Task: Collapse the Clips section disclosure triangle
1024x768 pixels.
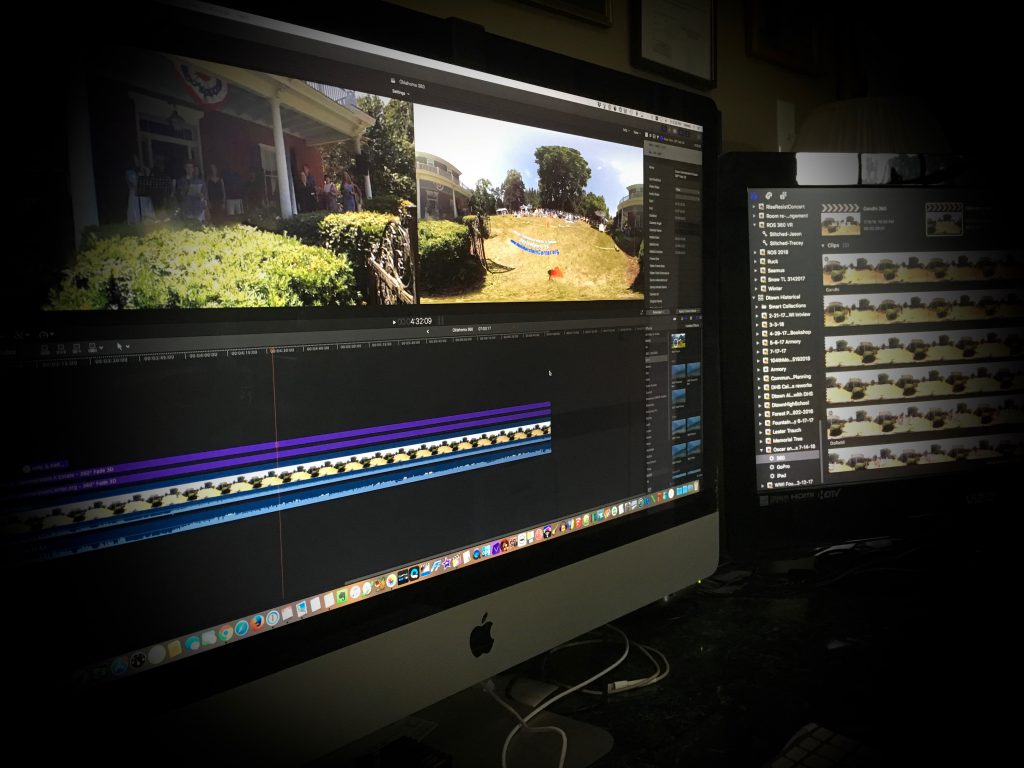Action: pos(823,246)
